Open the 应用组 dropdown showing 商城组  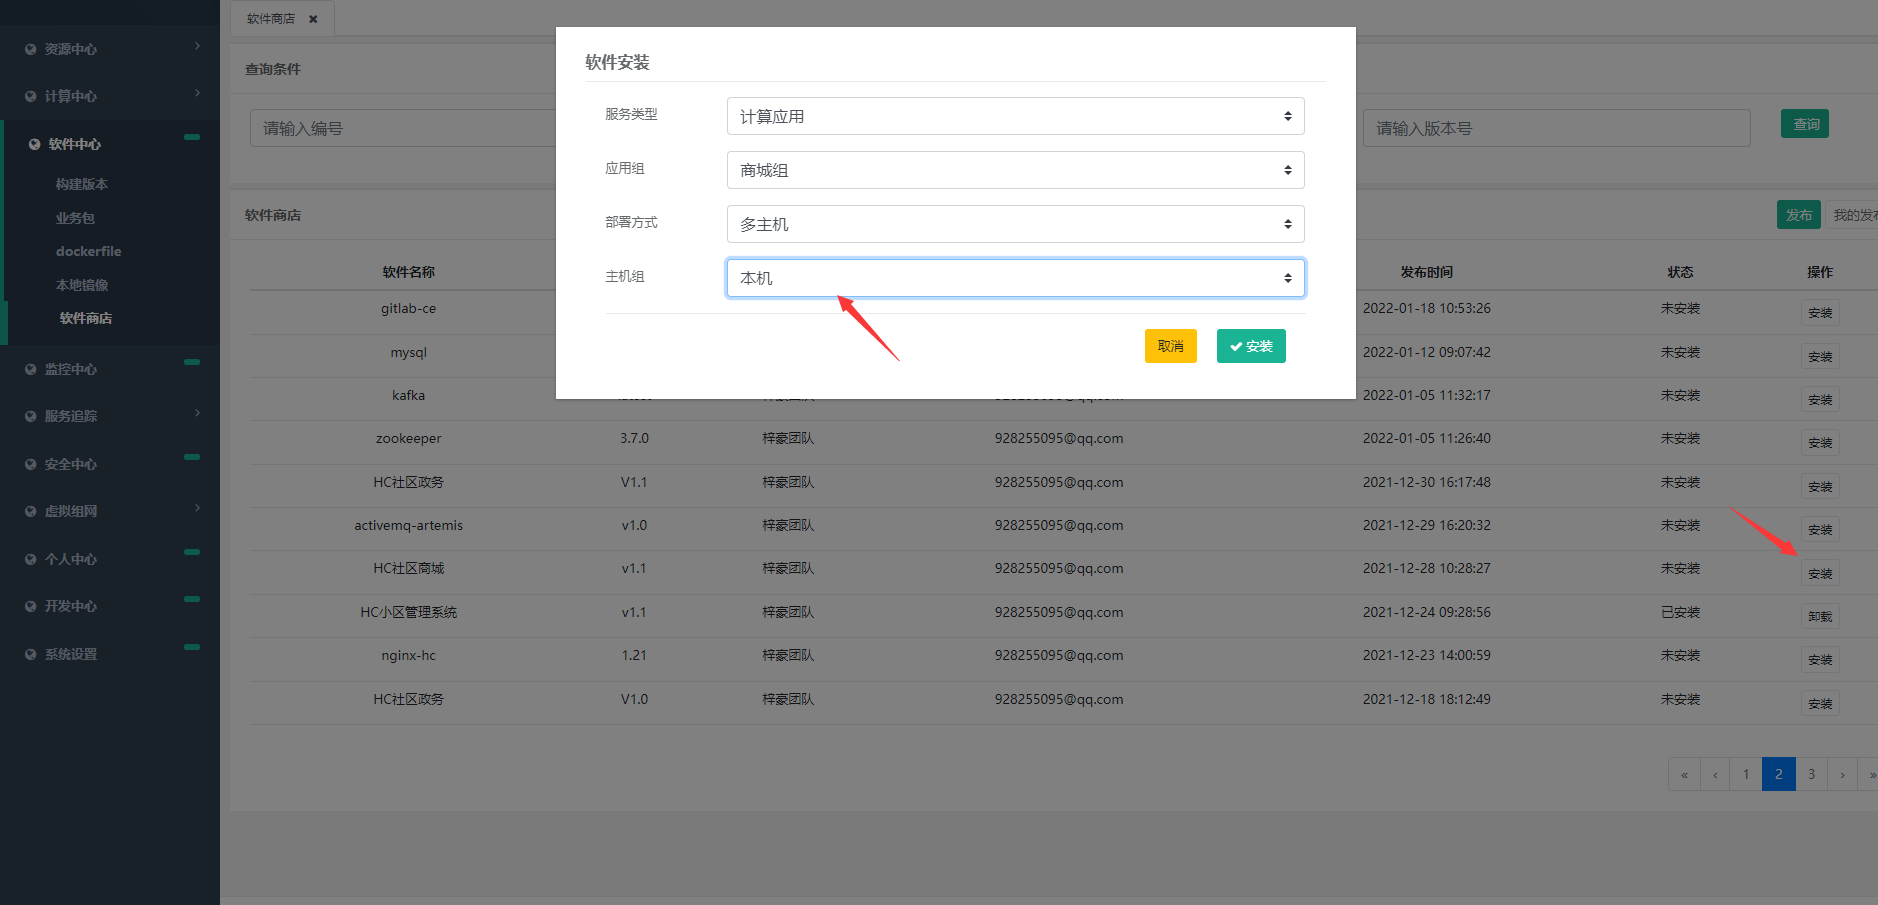pos(1015,170)
